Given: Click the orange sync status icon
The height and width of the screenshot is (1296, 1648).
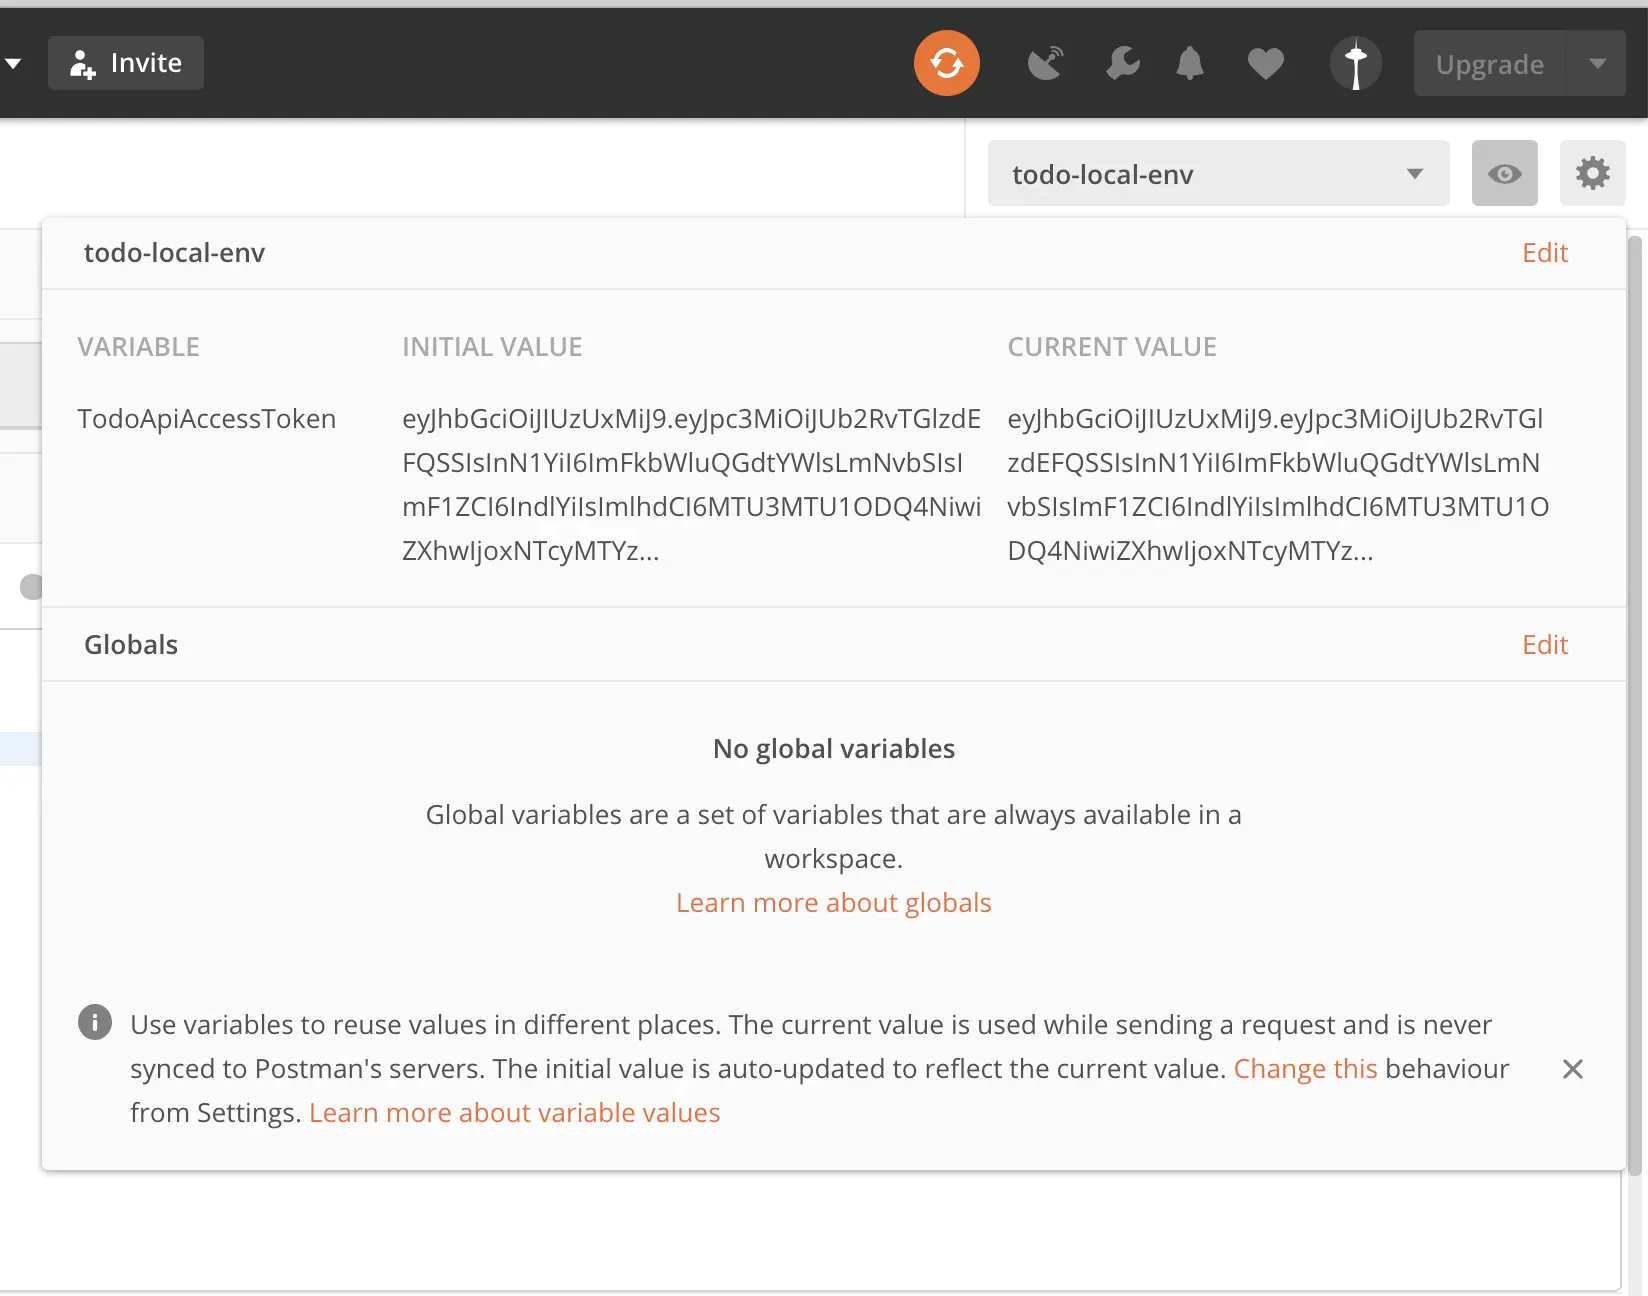Looking at the screenshot, I should coord(946,63).
